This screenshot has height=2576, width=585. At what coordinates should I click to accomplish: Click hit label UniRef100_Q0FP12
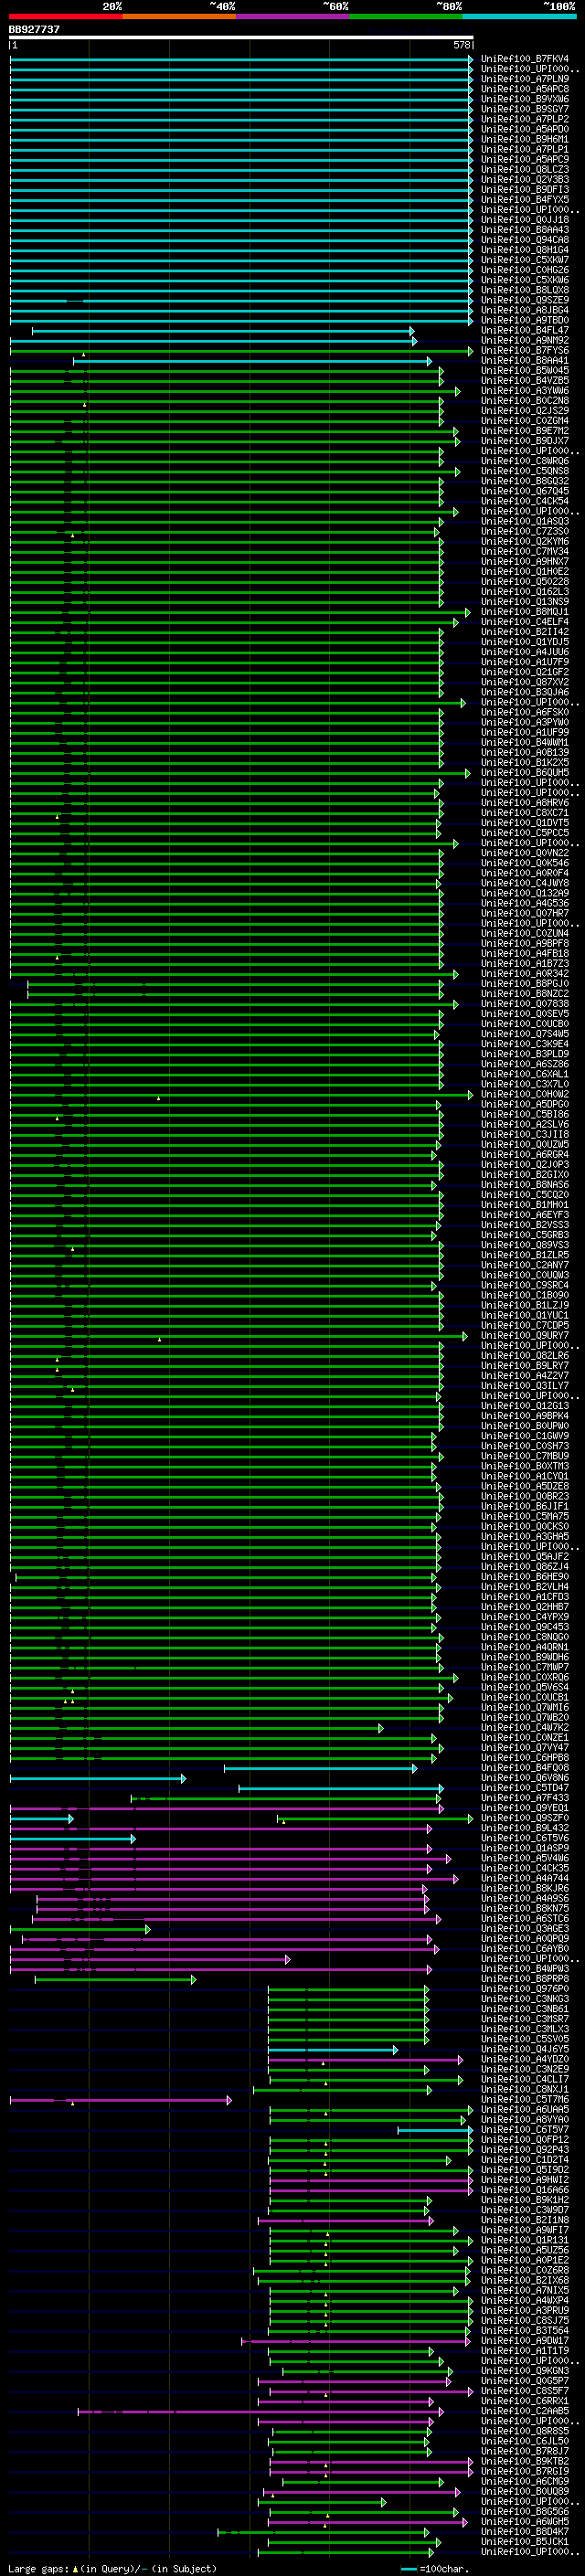[525, 2139]
